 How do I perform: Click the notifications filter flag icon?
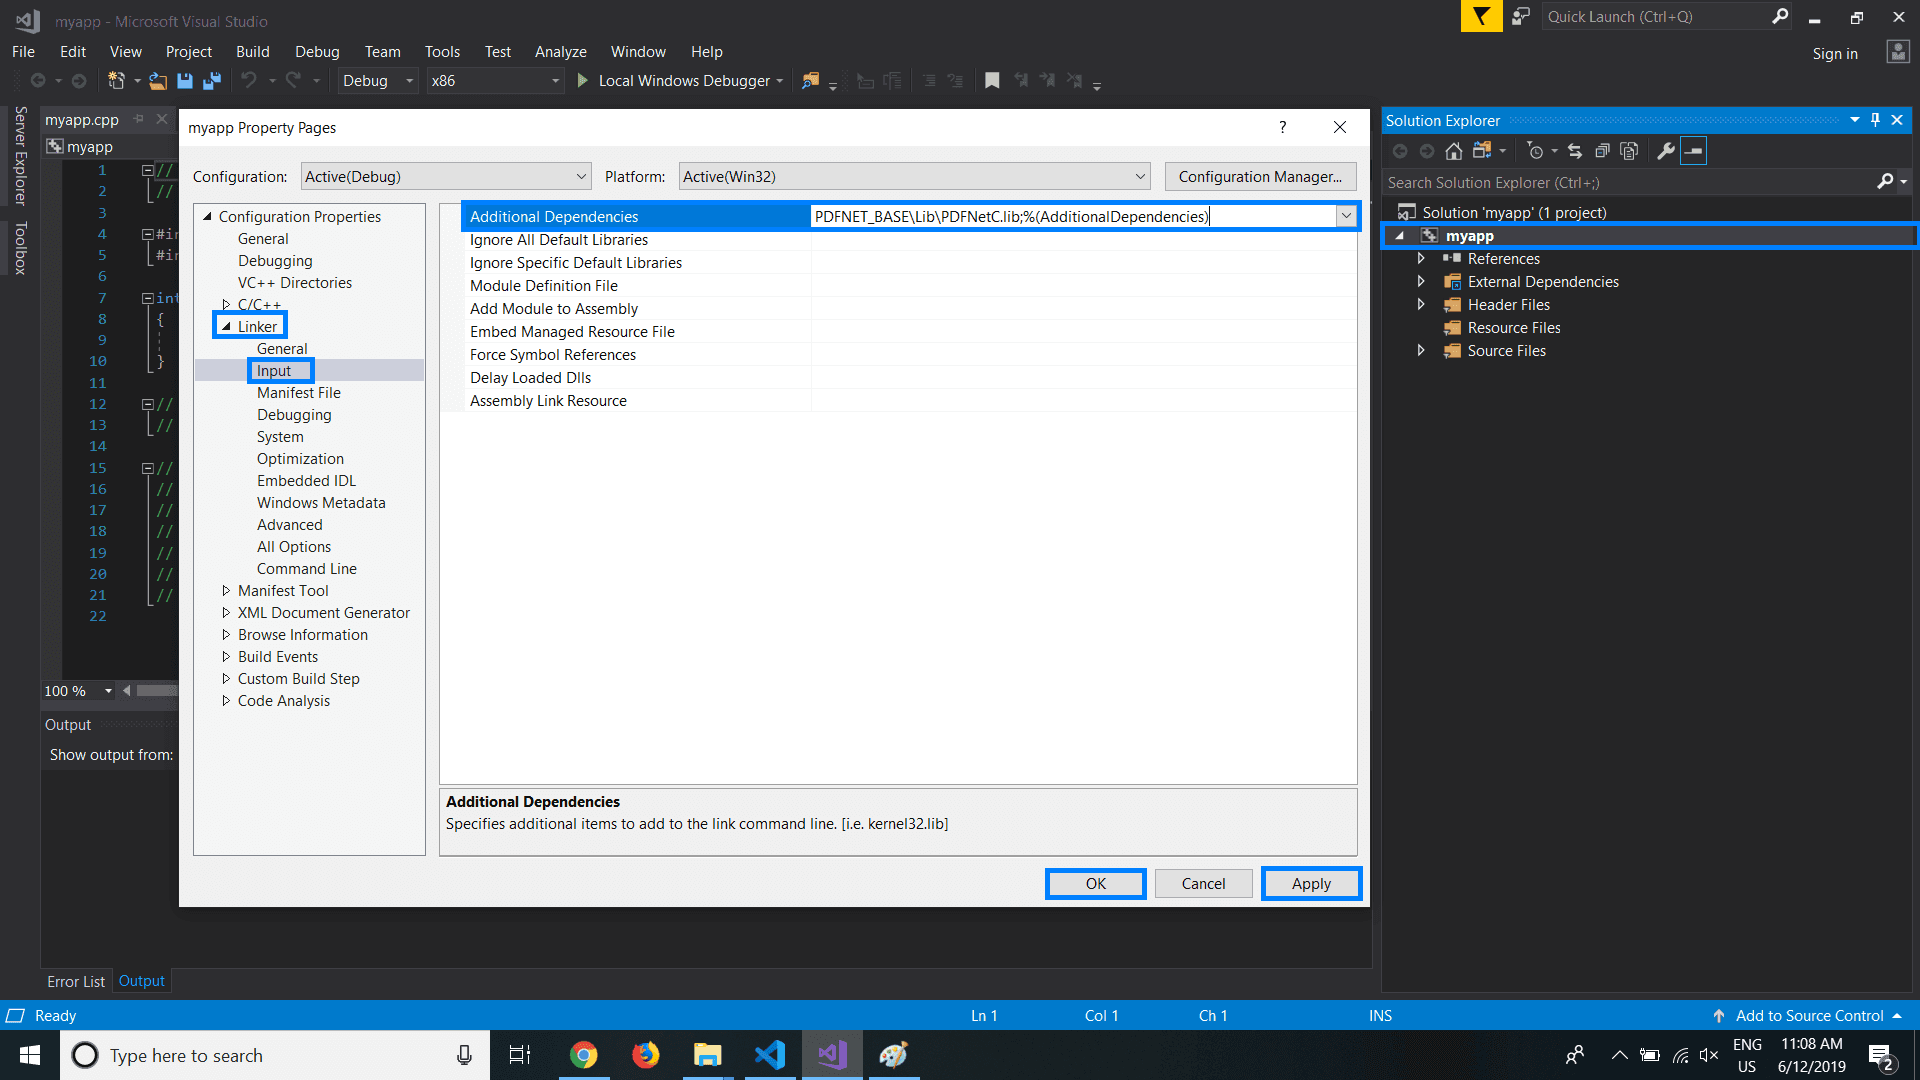(x=1481, y=17)
